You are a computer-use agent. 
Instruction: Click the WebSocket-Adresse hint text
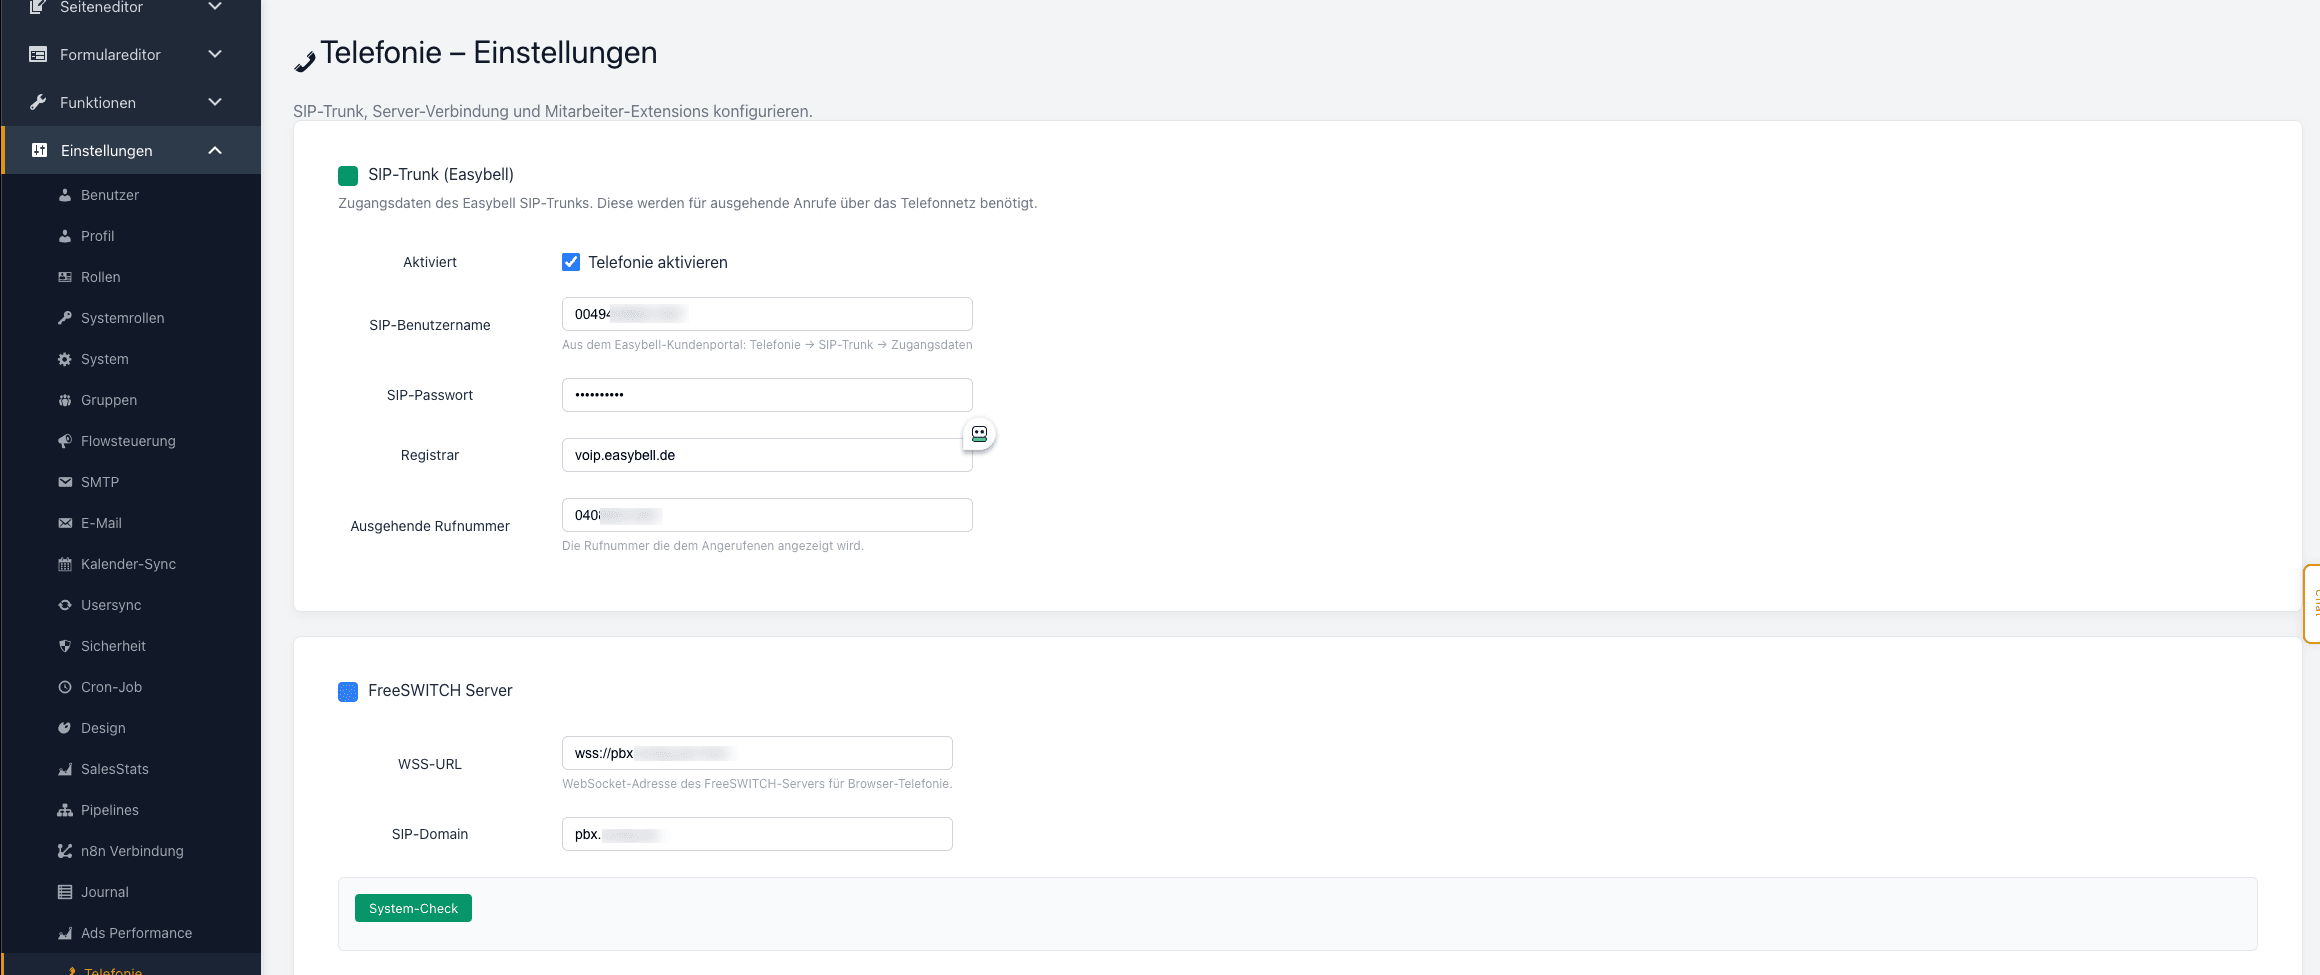tap(757, 784)
